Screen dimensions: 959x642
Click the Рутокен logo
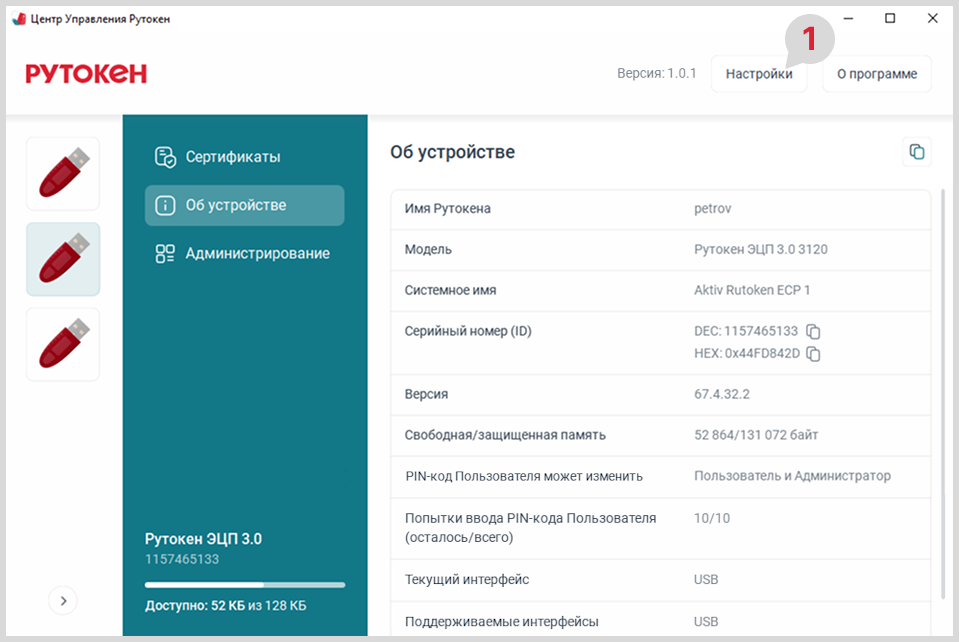pyautogui.click(x=87, y=73)
